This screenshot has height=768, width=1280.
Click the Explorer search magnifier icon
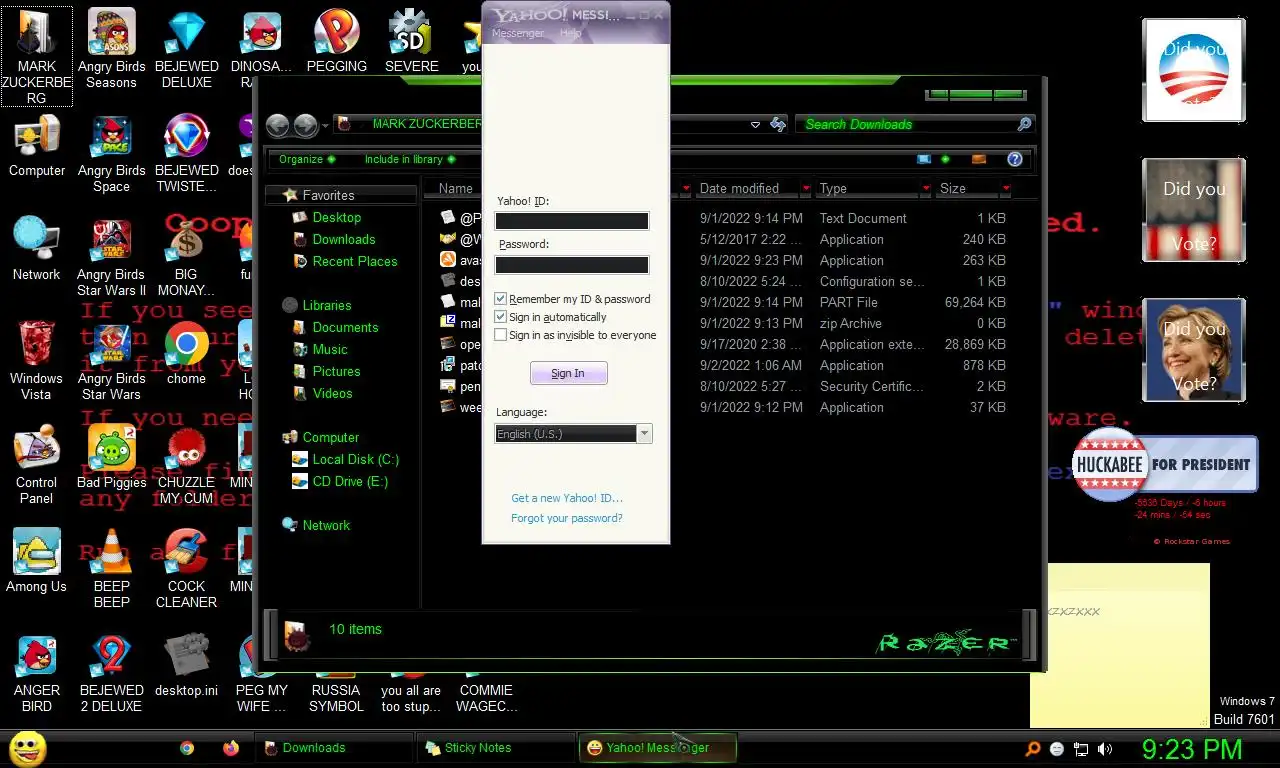pos(1024,124)
